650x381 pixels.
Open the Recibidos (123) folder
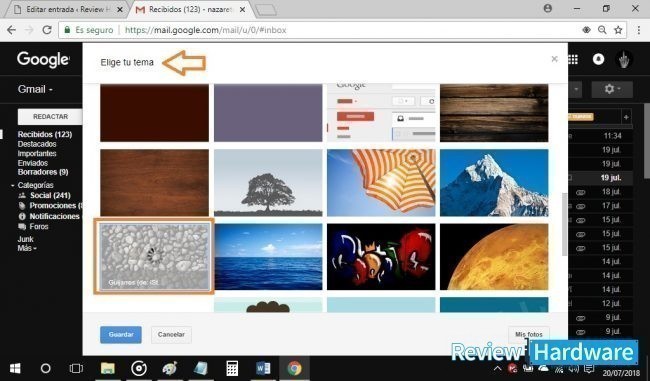click(45, 134)
